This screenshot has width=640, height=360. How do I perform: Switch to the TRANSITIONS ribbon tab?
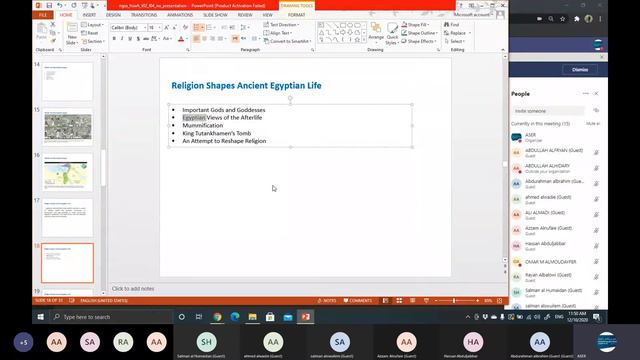coord(144,15)
